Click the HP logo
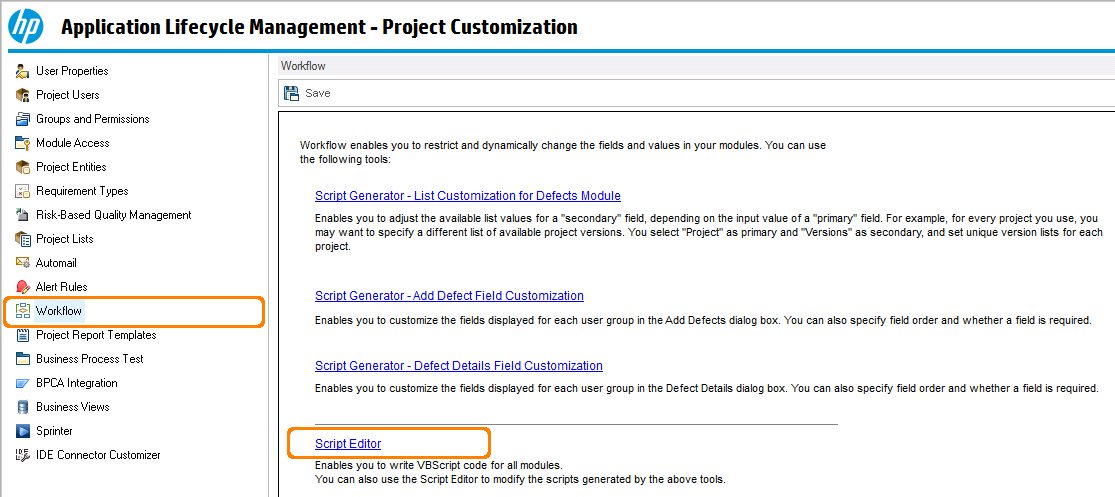Image resolution: width=1115 pixels, height=497 pixels. (x=26, y=27)
